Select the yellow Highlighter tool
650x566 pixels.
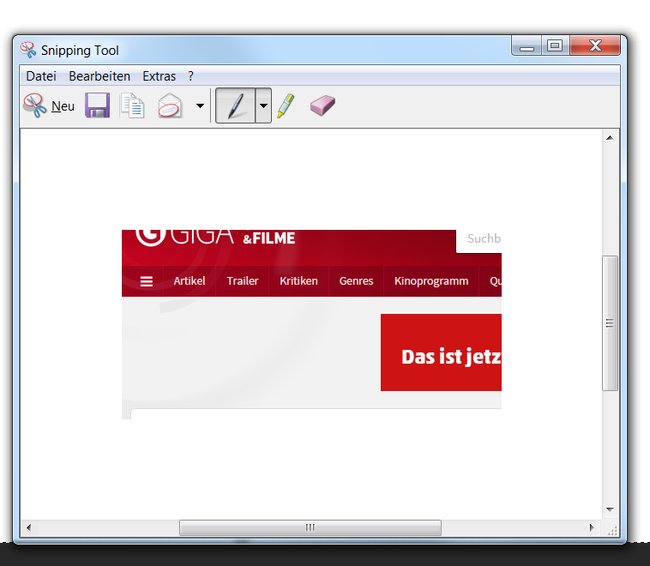286,106
